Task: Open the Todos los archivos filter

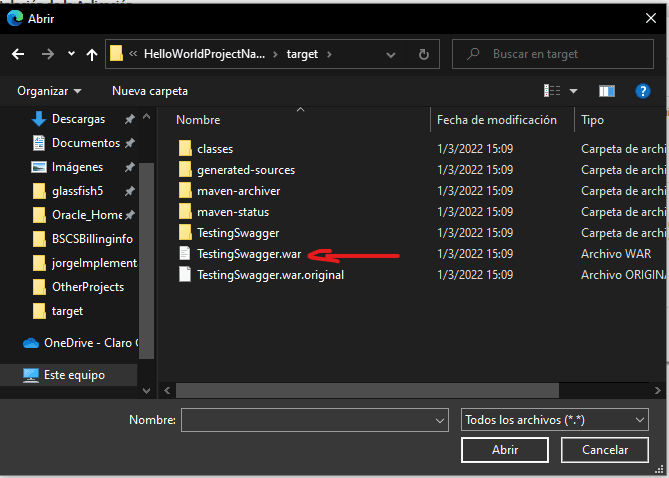Action: [x=555, y=420]
